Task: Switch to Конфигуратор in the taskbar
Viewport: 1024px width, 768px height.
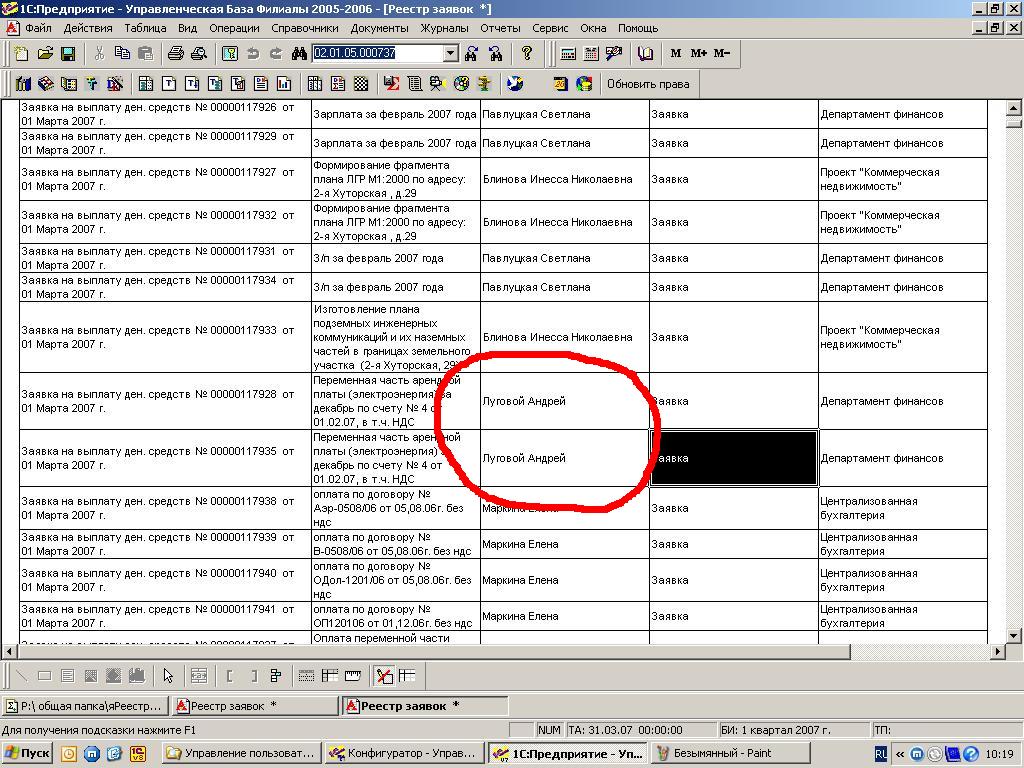Action: [403, 753]
